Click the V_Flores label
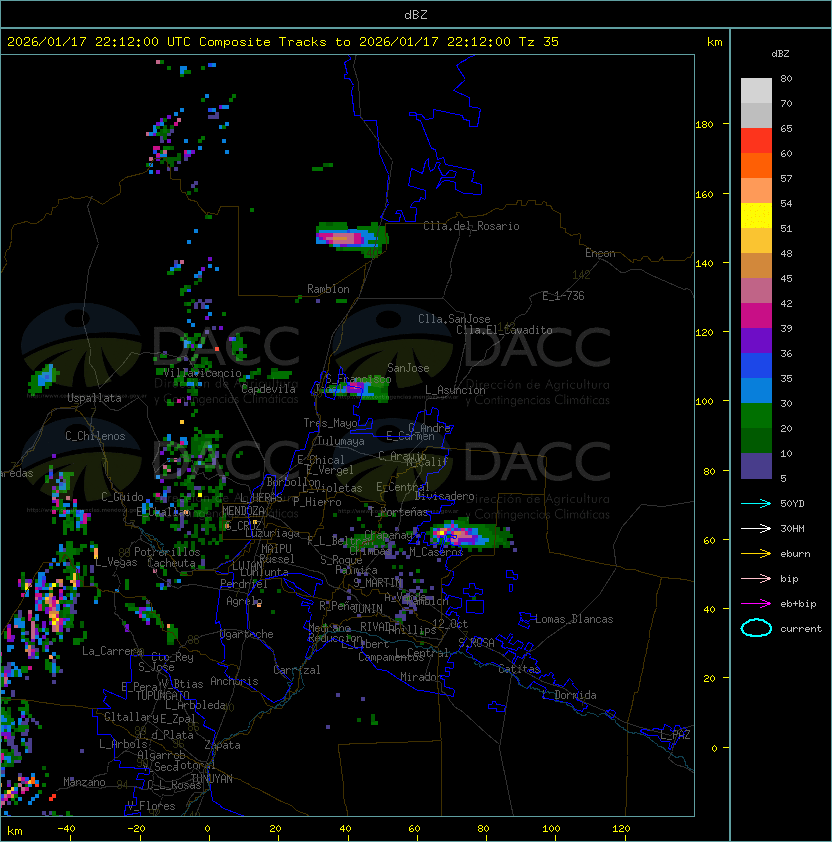The width and height of the screenshot is (832, 842). pyautogui.click(x=151, y=806)
